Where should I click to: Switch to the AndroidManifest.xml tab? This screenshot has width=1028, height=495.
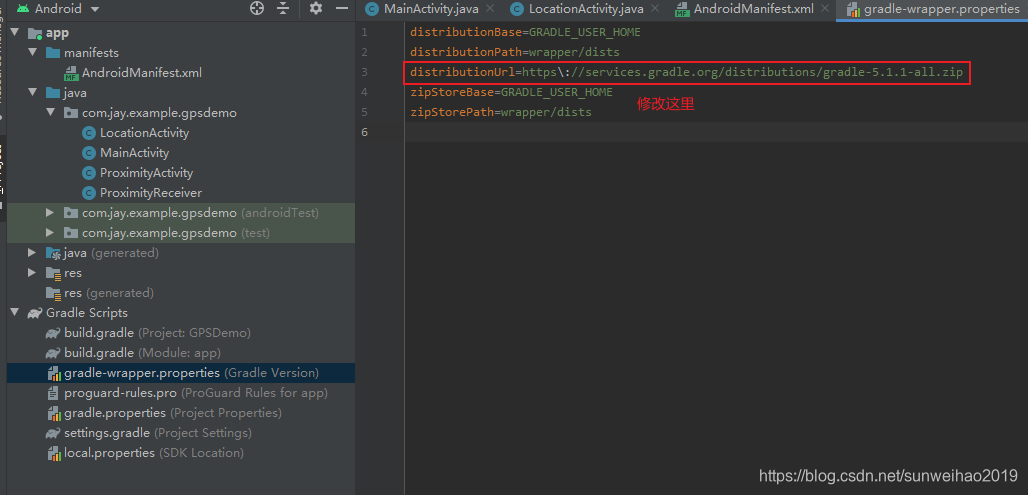754,9
